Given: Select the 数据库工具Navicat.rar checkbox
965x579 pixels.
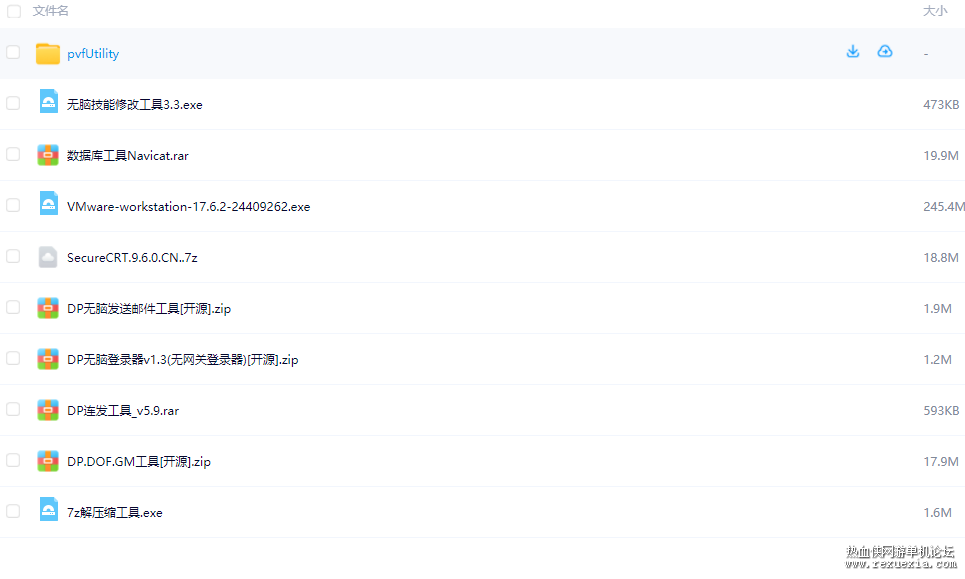Looking at the screenshot, I should (x=13, y=154).
